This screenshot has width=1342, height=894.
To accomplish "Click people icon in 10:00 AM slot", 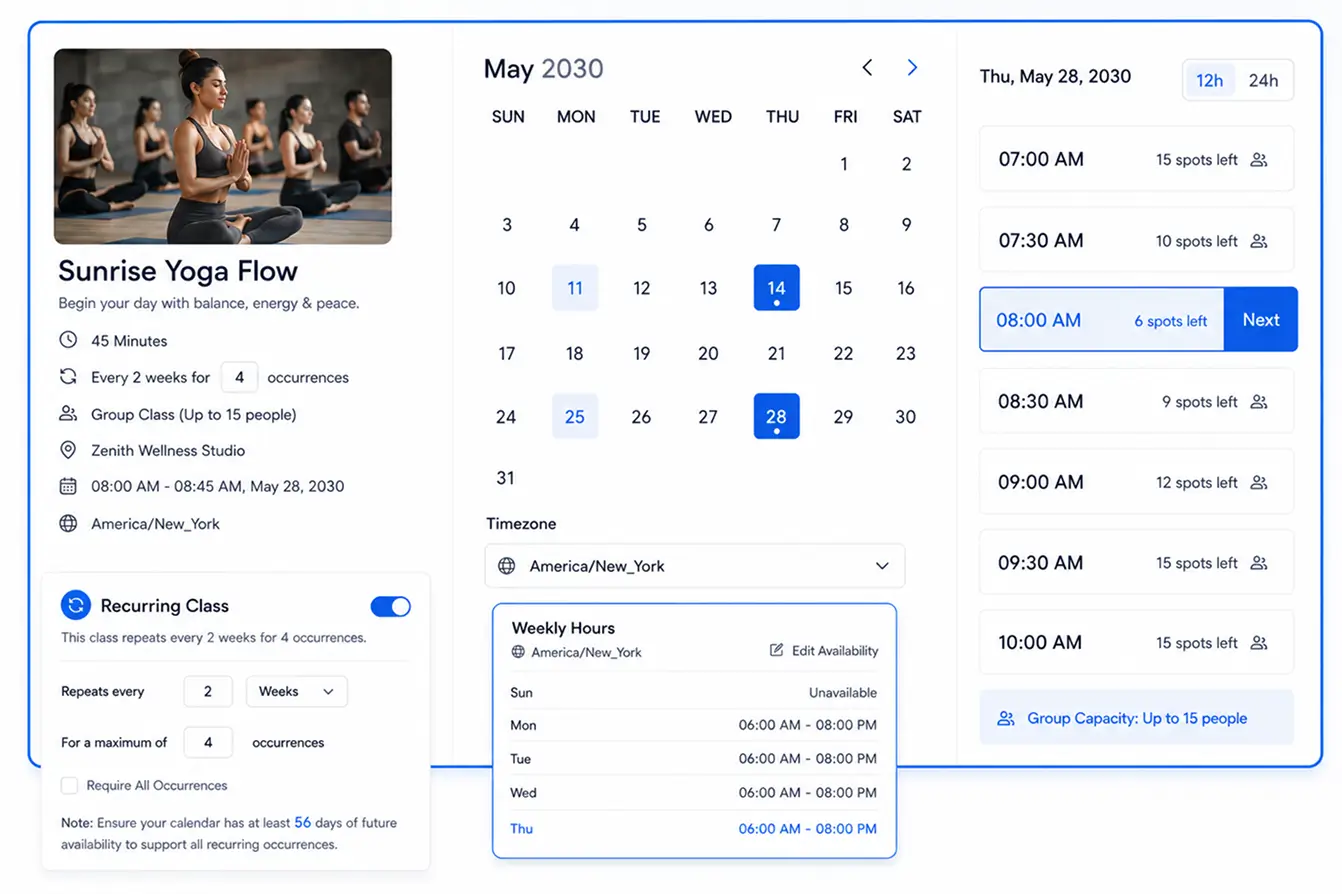I will click(x=1259, y=643).
